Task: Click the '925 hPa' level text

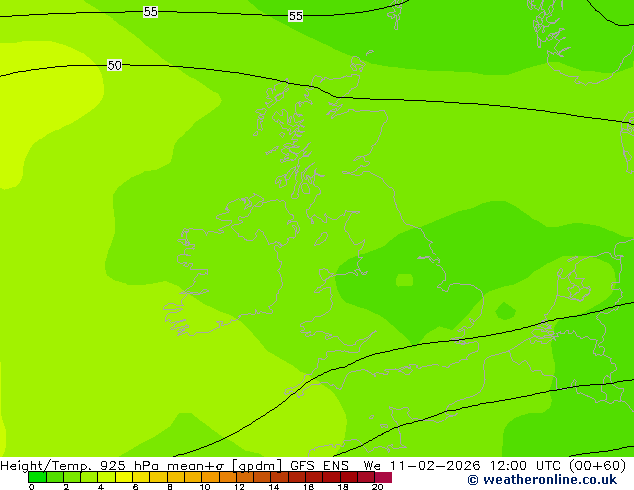Action: coord(129,466)
